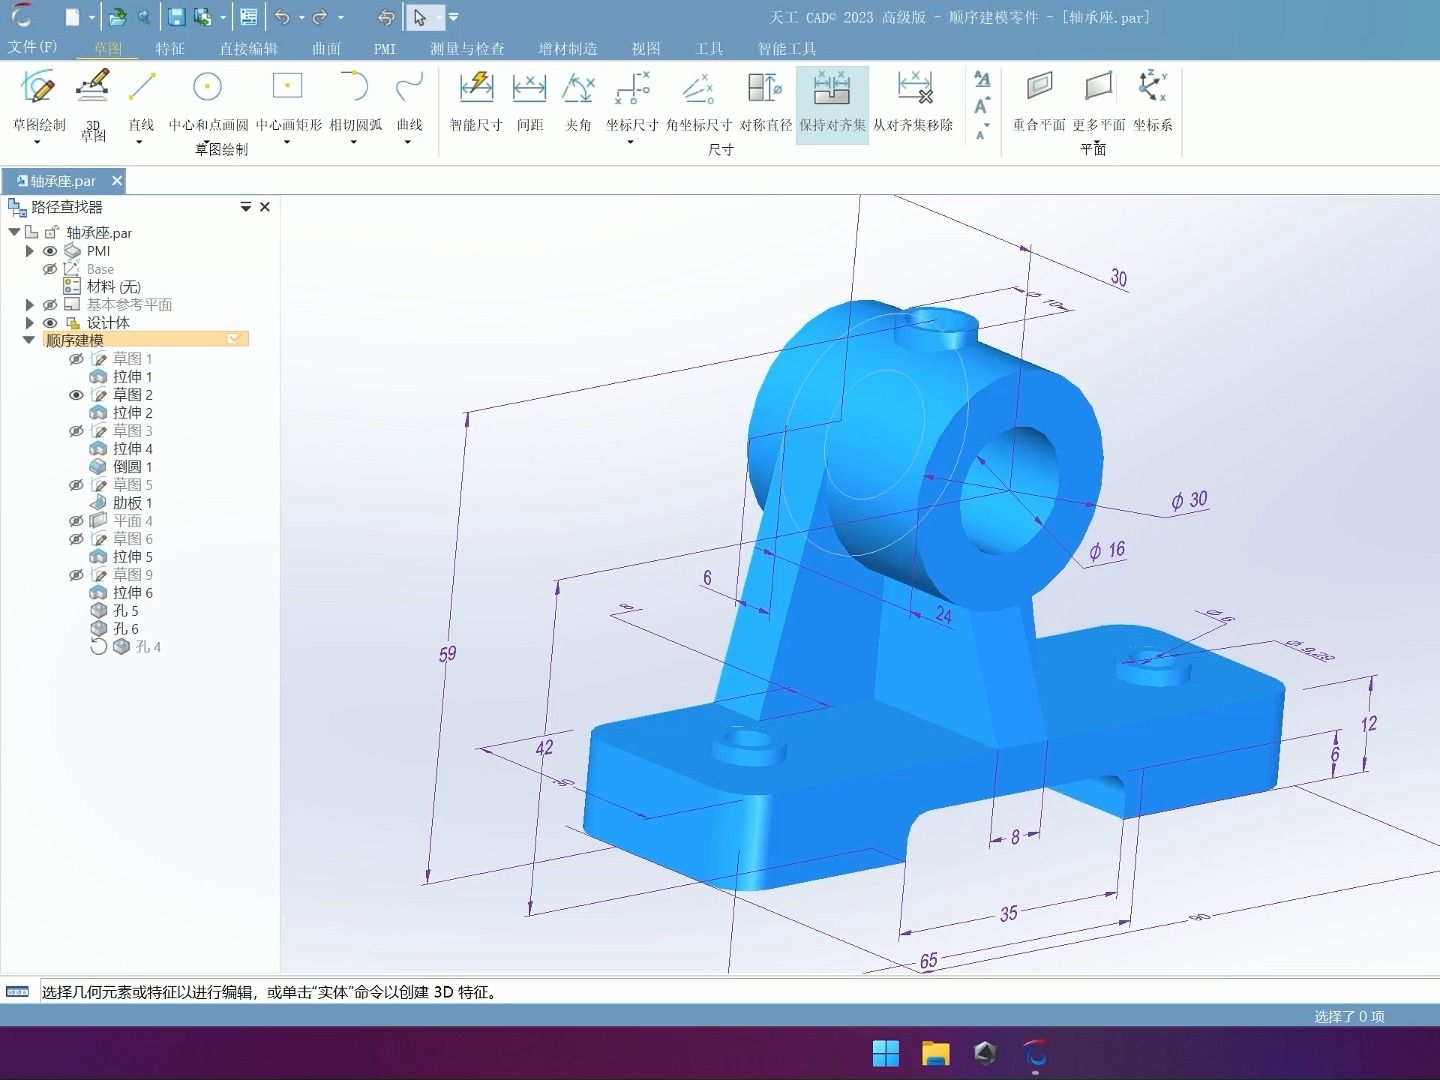Switch to the 直接编辑 ribbon tab
The height and width of the screenshot is (1080, 1440).
249,48
